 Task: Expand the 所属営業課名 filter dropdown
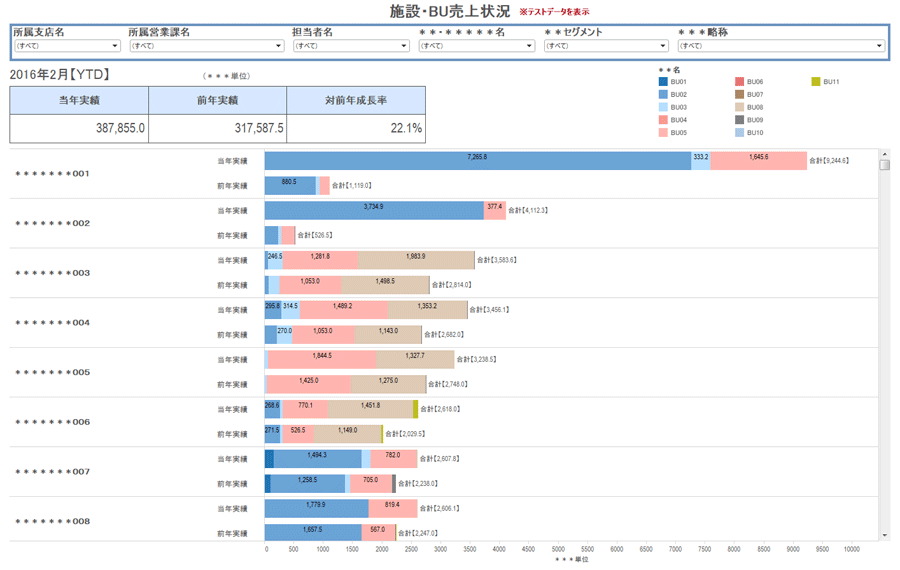click(206, 46)
